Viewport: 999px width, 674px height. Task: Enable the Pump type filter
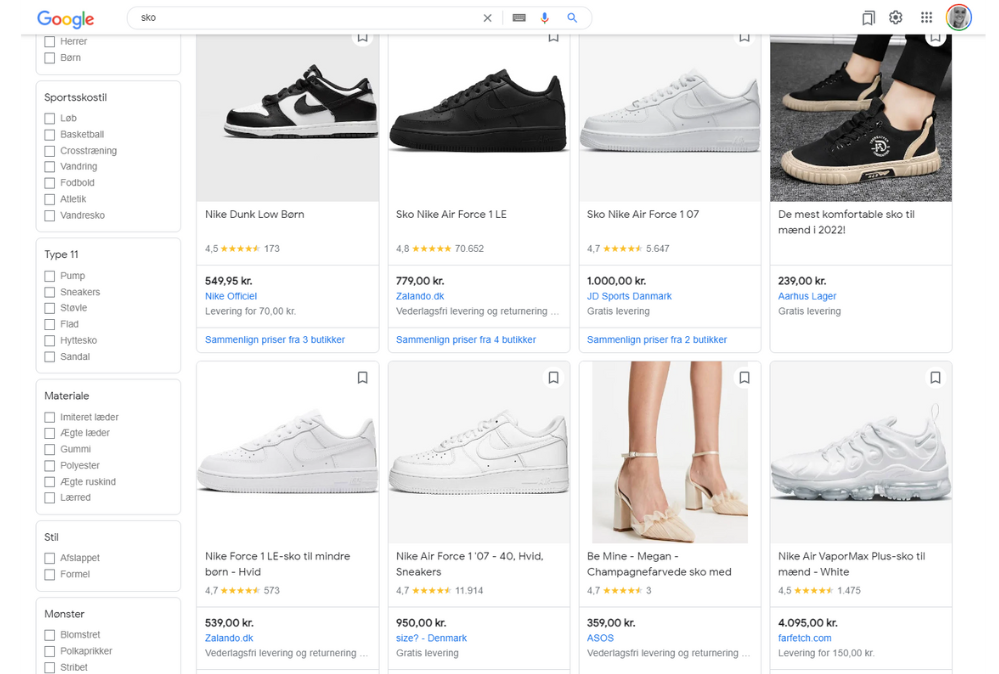(x=50, y=276)
